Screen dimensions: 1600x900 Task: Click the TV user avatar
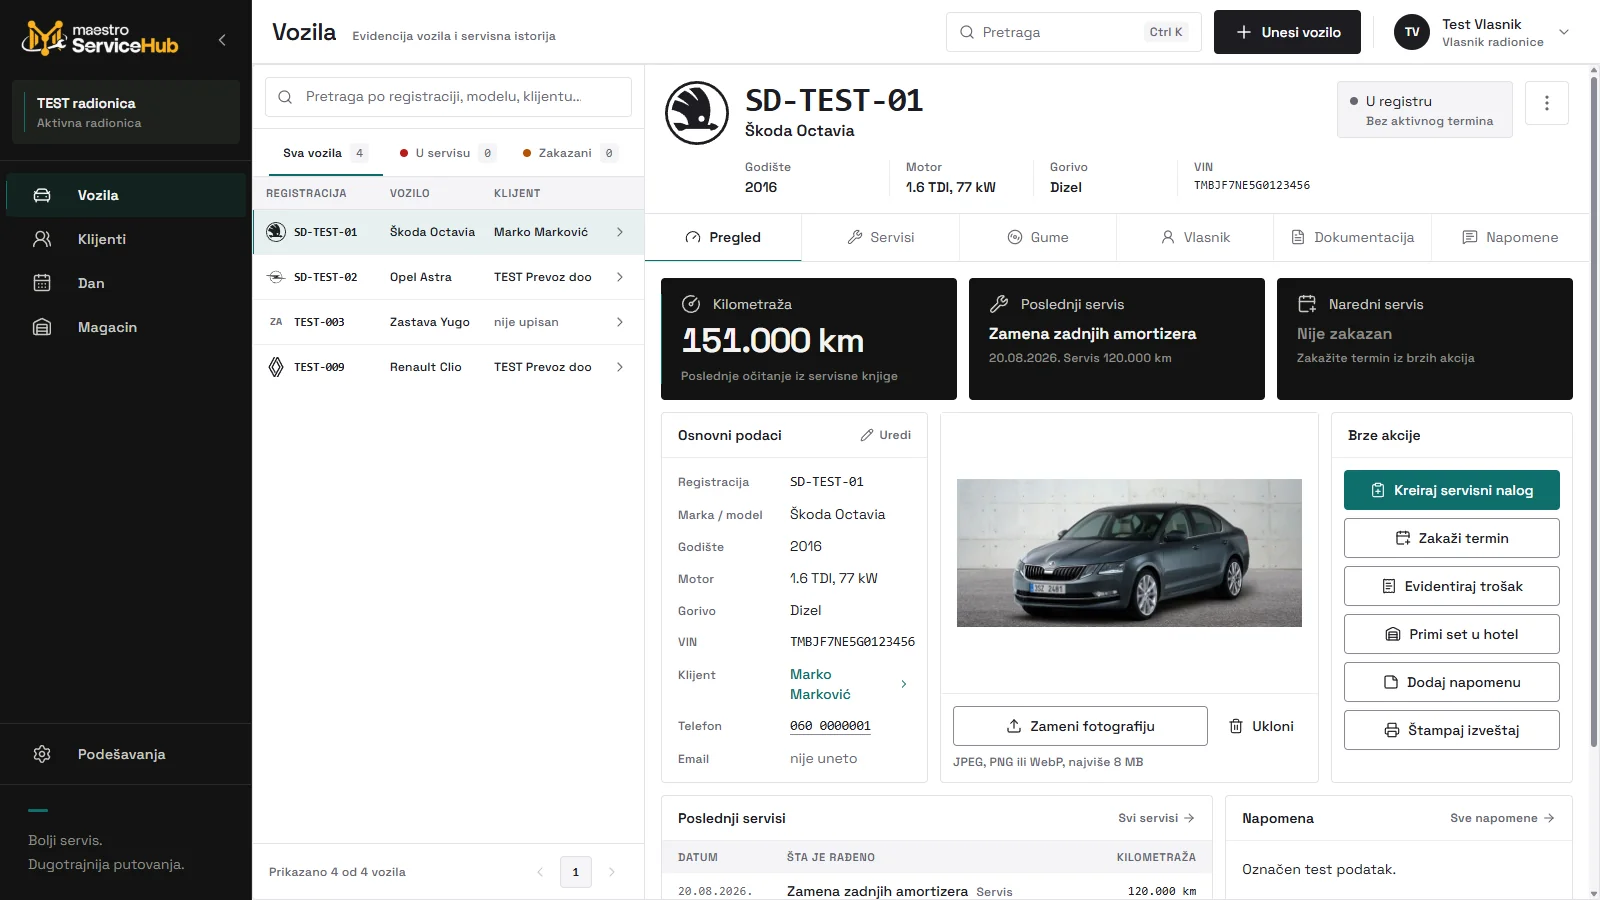pyautogui.click(x=1412, y=32)
